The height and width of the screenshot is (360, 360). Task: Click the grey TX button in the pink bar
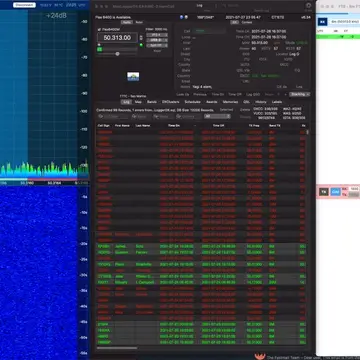pyautogui.click(x=324, y=192)
